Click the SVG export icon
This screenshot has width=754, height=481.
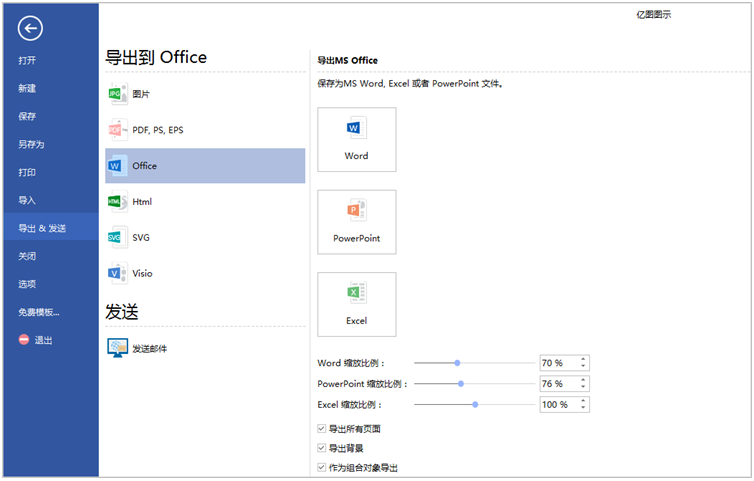[x=118, y=237]
